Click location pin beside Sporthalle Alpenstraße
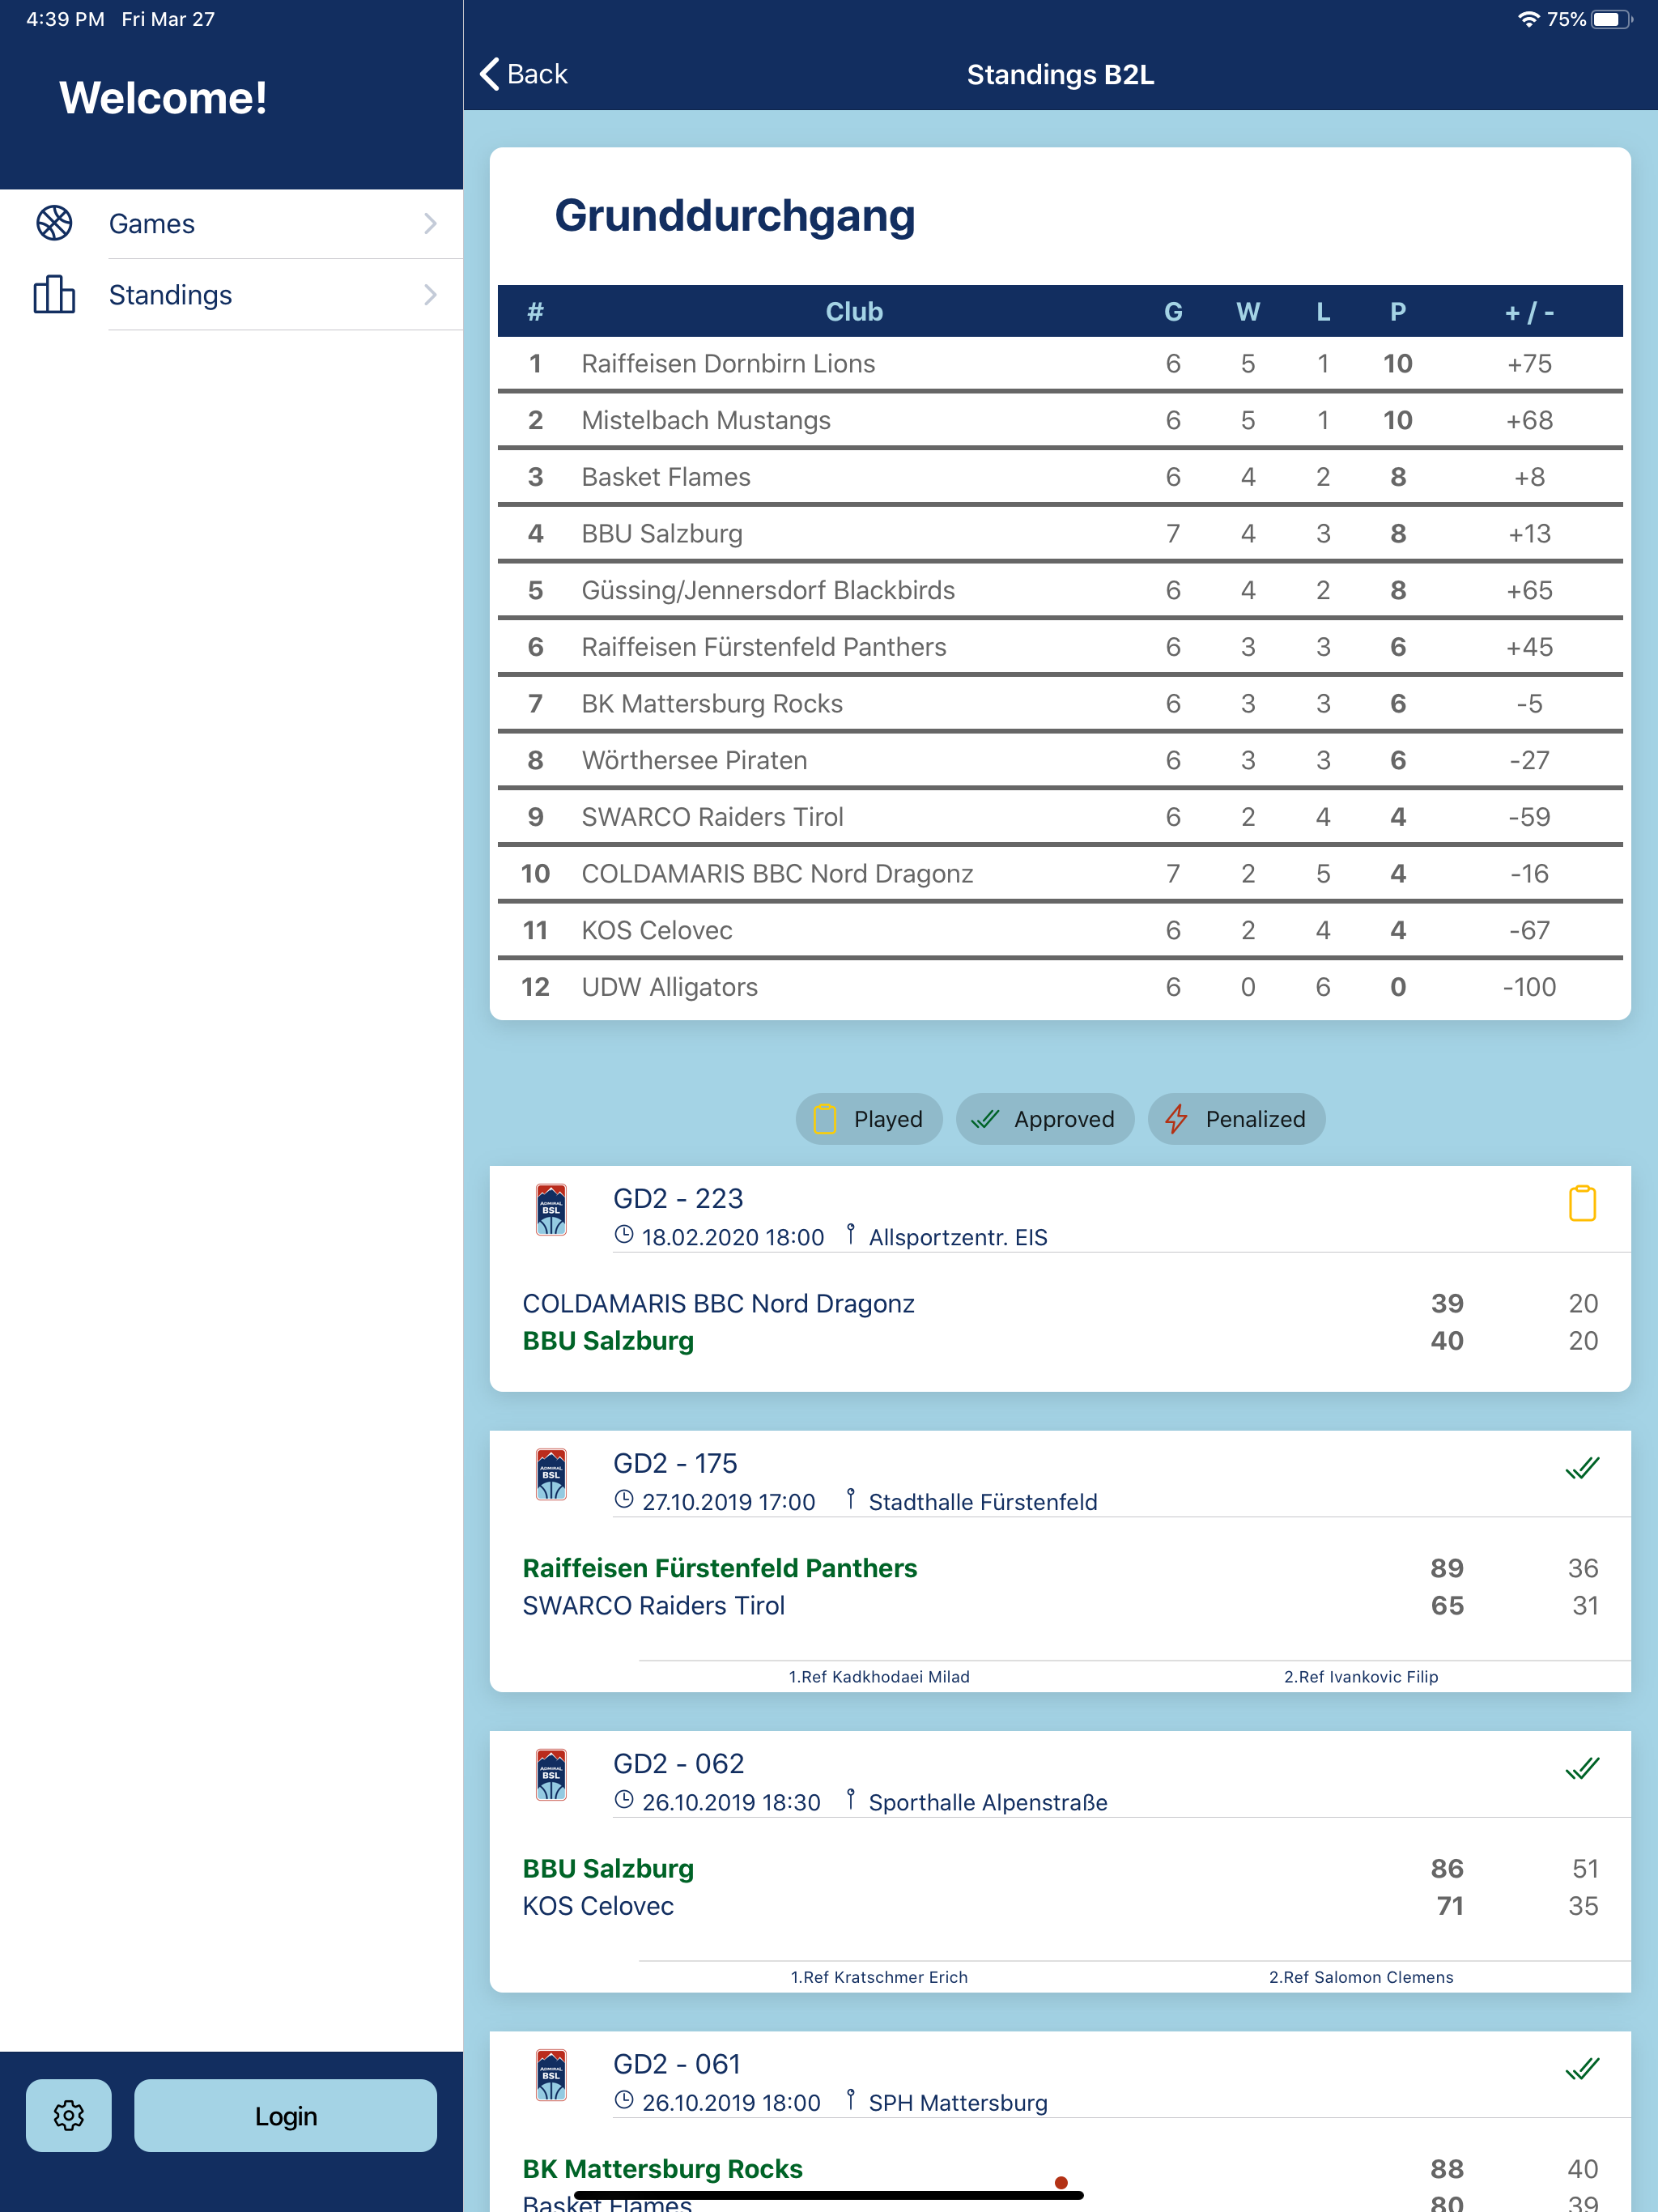Image resolution: width=1658 pixels, height=2212 pixels. (850, 1800)
